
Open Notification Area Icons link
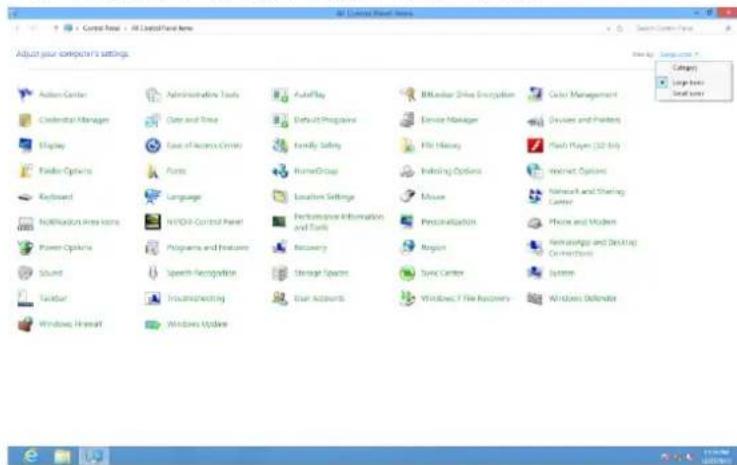(79, 222)
